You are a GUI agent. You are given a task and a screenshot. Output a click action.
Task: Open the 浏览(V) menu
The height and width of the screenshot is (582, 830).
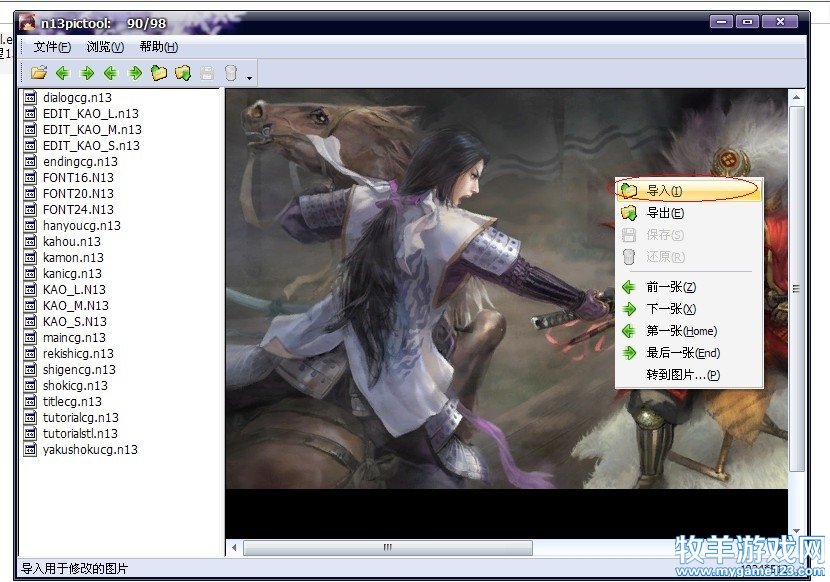[105, 47]
